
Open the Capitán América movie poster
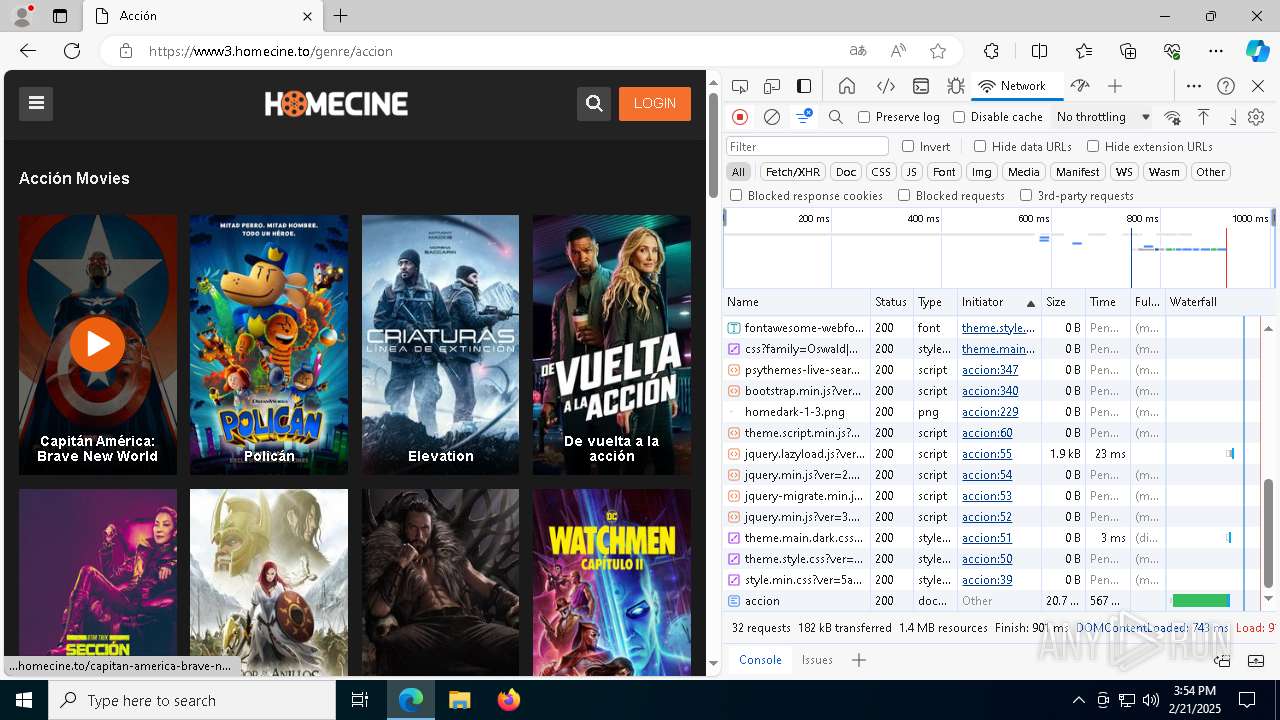(x=98, y=344)
